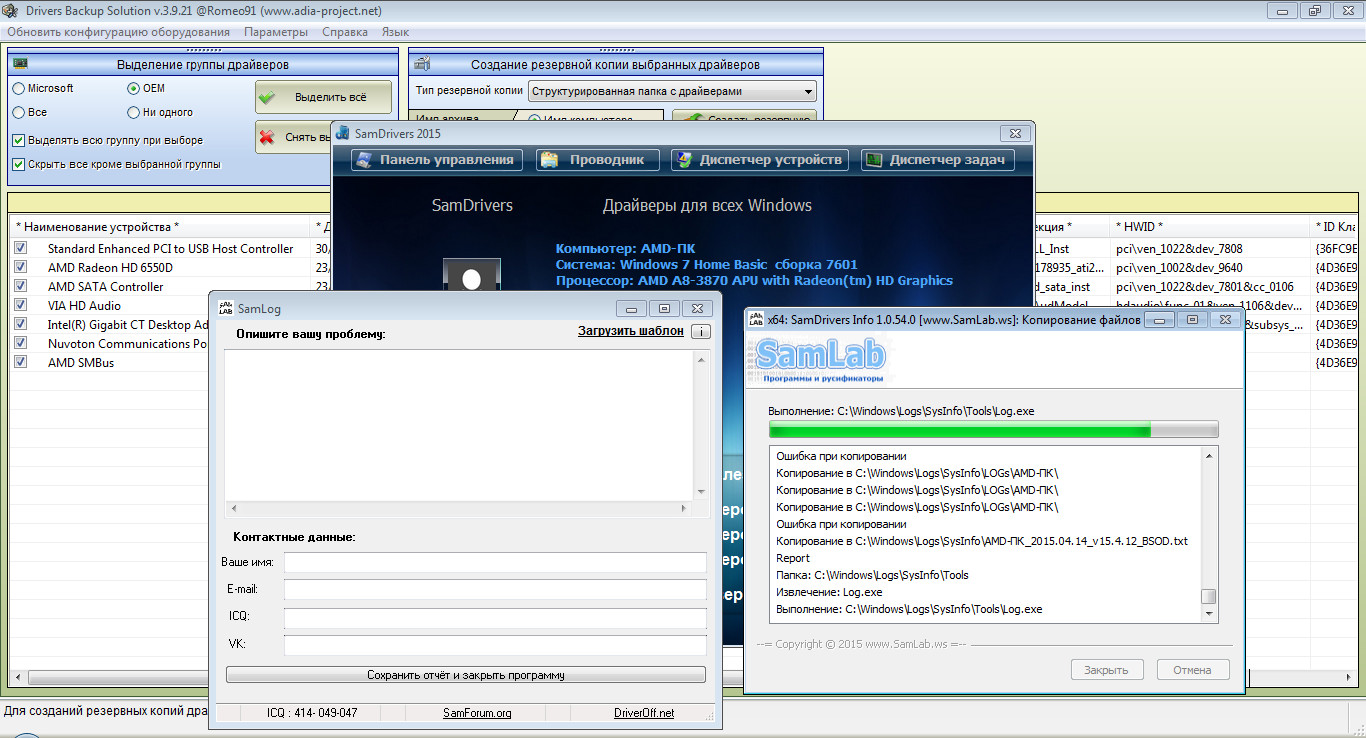Click SamLog text area horizontal scrollbar

click(x=459, y=508)
